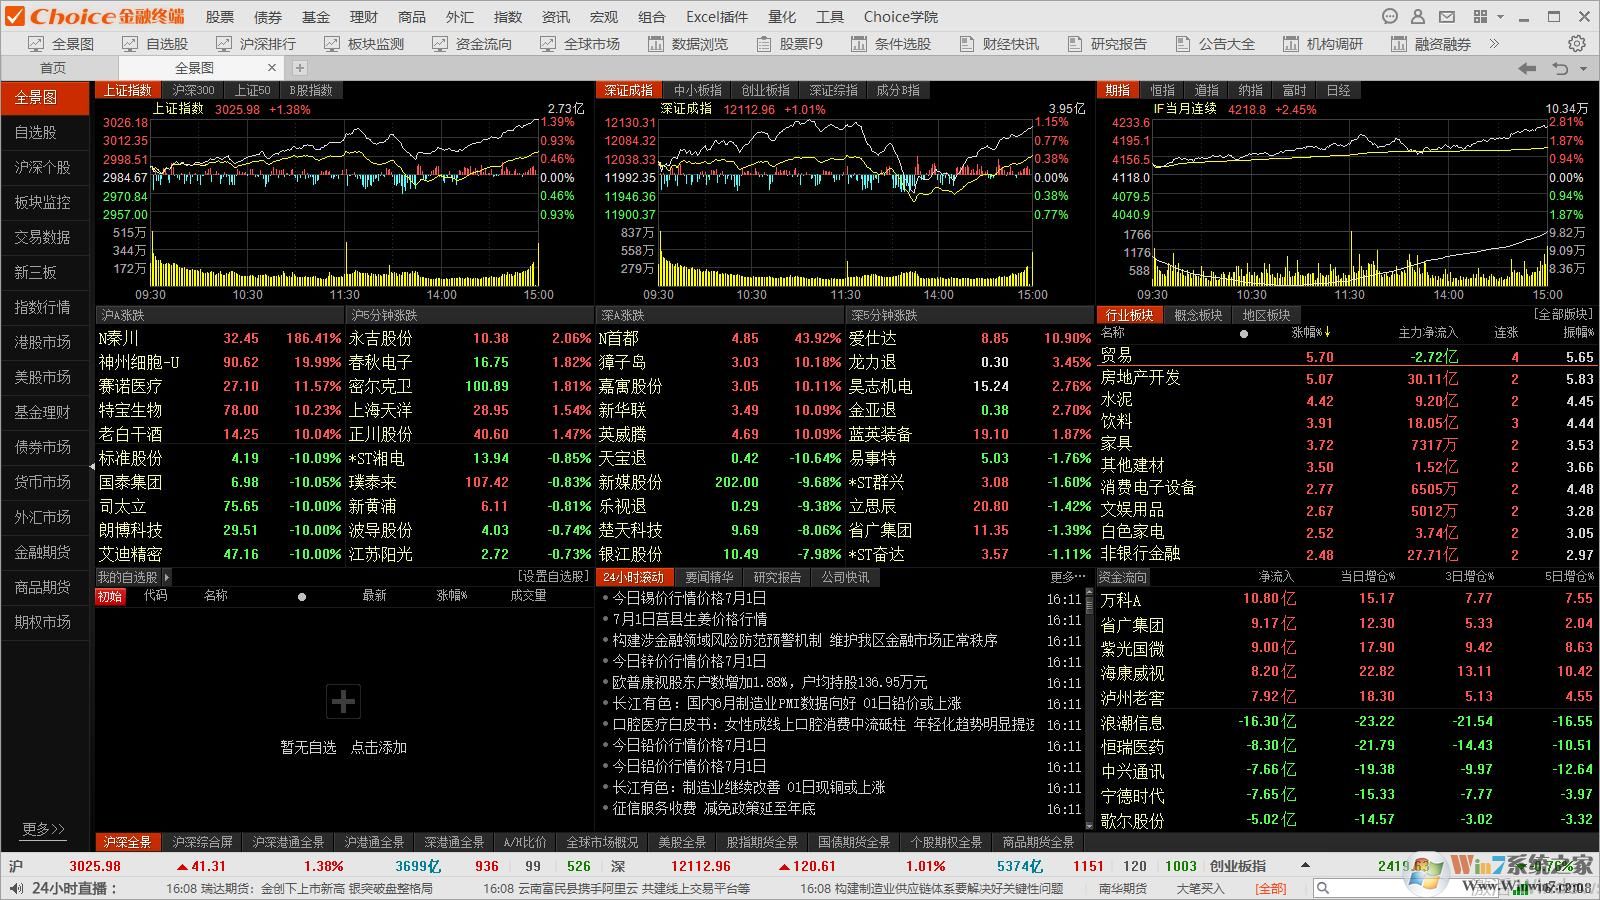
Task: Switch to the 创业板指 chart tab
Action: point(765,90)
